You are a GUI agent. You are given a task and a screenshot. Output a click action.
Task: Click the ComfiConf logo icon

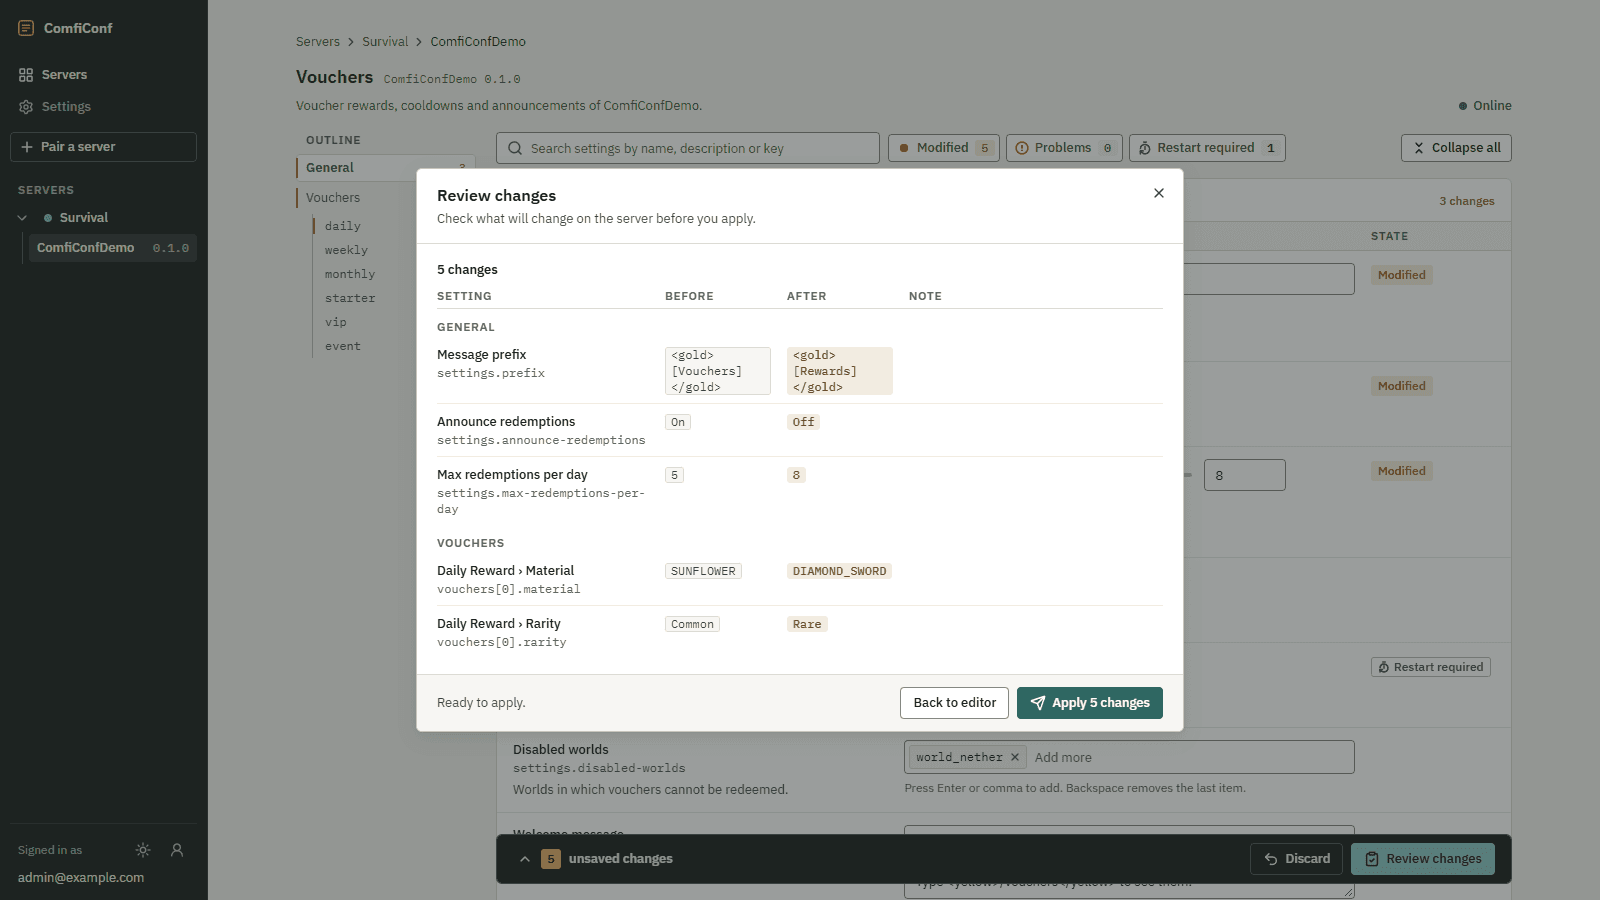coord(26,28)
